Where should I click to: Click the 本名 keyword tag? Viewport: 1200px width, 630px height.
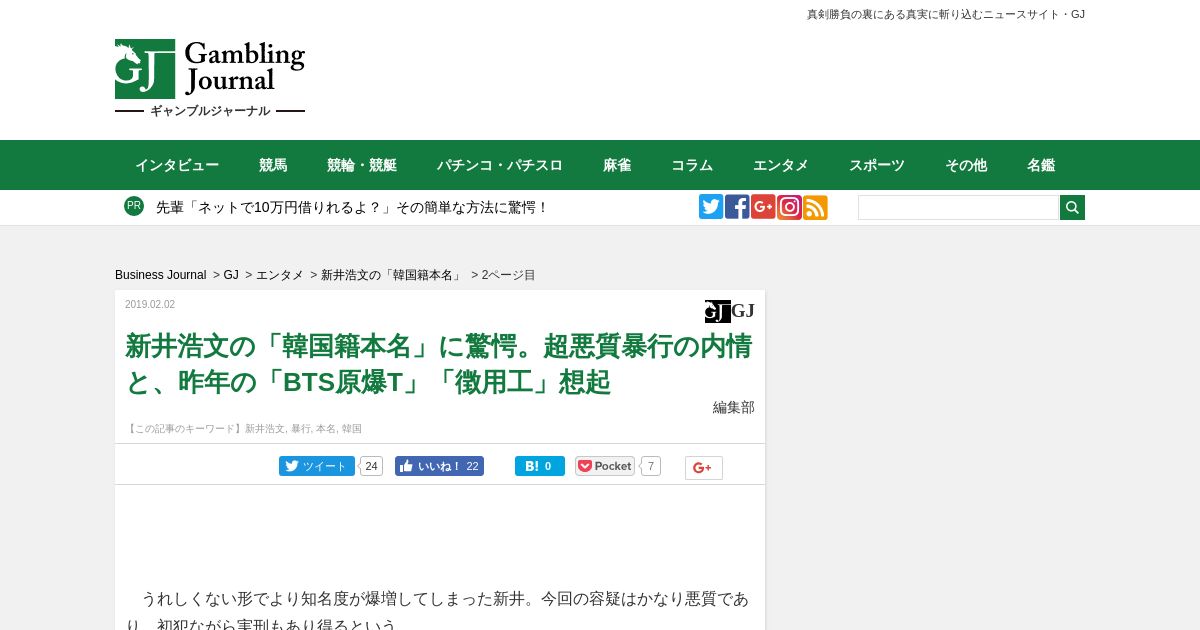tap(326, 429)
